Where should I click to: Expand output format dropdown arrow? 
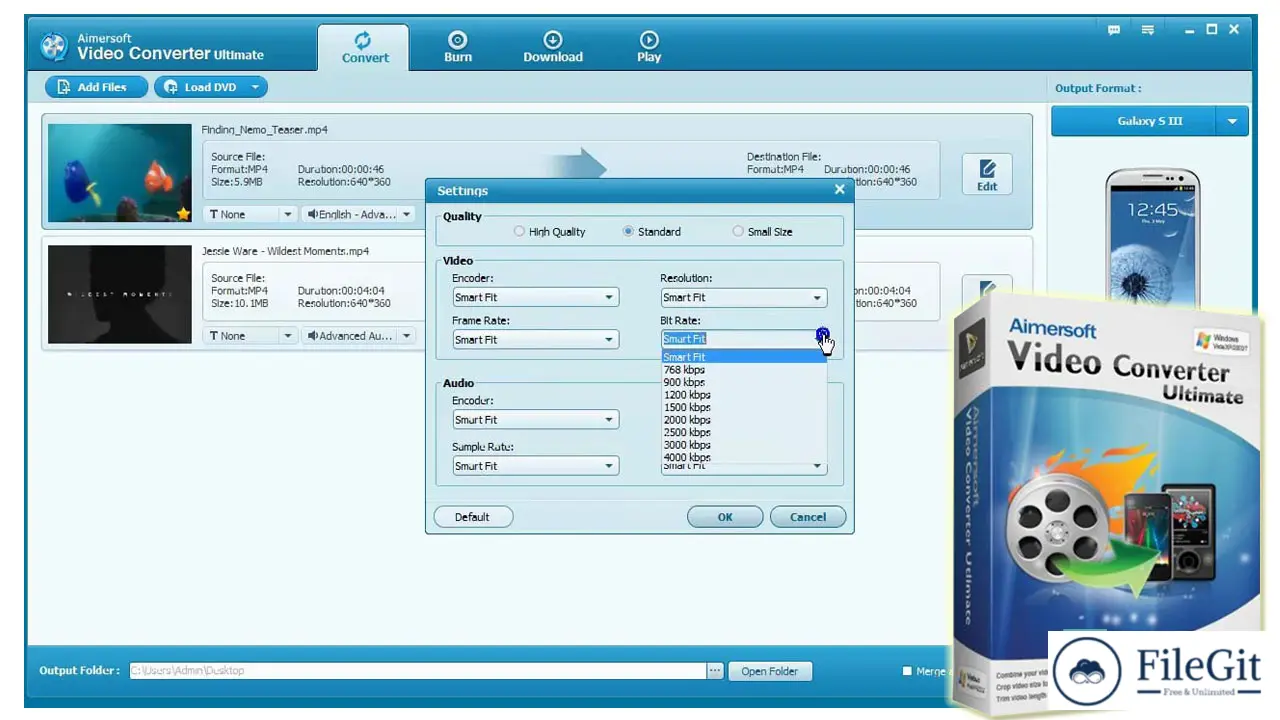click(x=1232, y=121)
